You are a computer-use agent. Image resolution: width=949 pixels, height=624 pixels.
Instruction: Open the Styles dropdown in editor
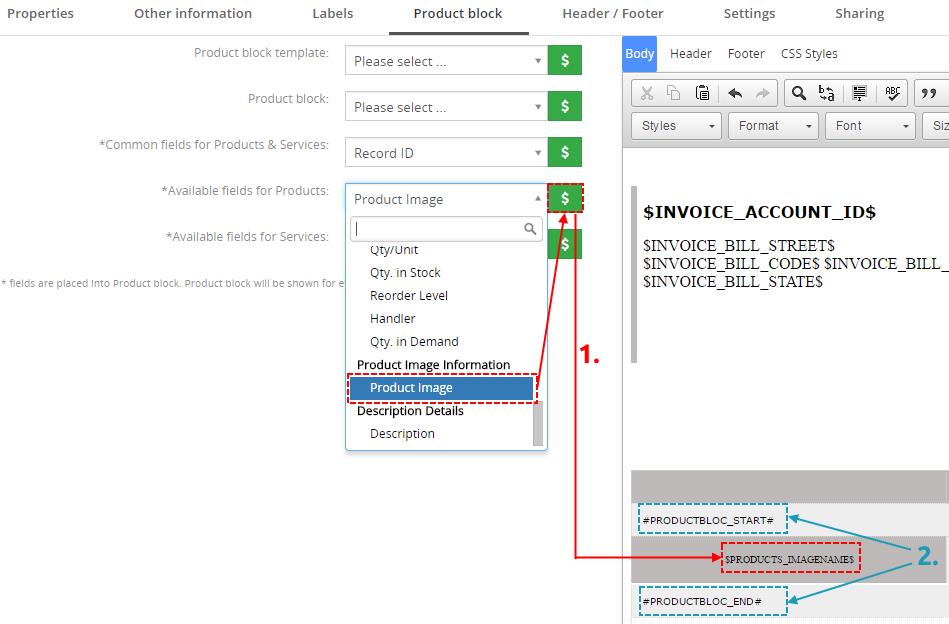click(x=677, y=126)
